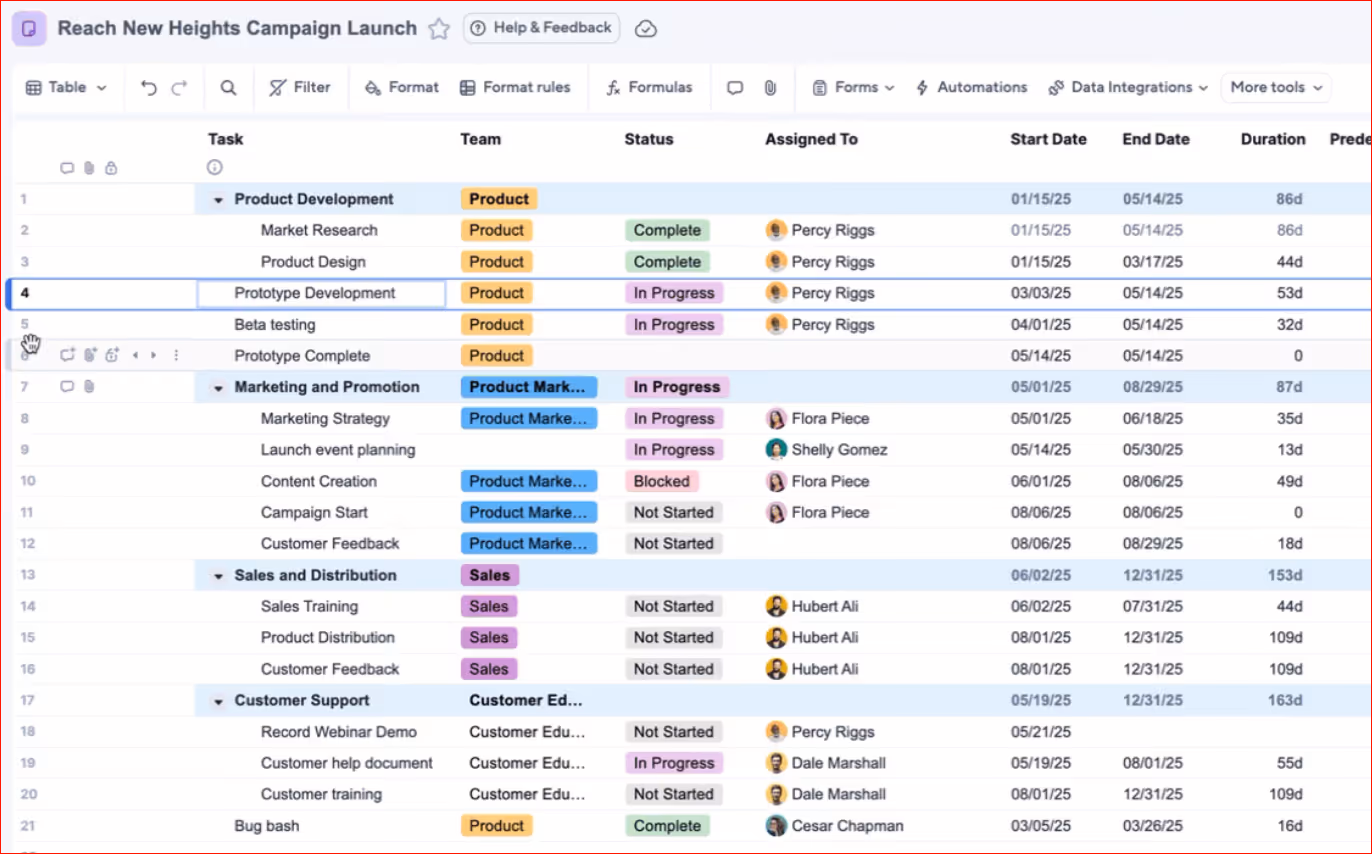1372x854 pixels.
Task: Open the More tools dropdown
Action: pyautogui.click(x=1276, y=87)
